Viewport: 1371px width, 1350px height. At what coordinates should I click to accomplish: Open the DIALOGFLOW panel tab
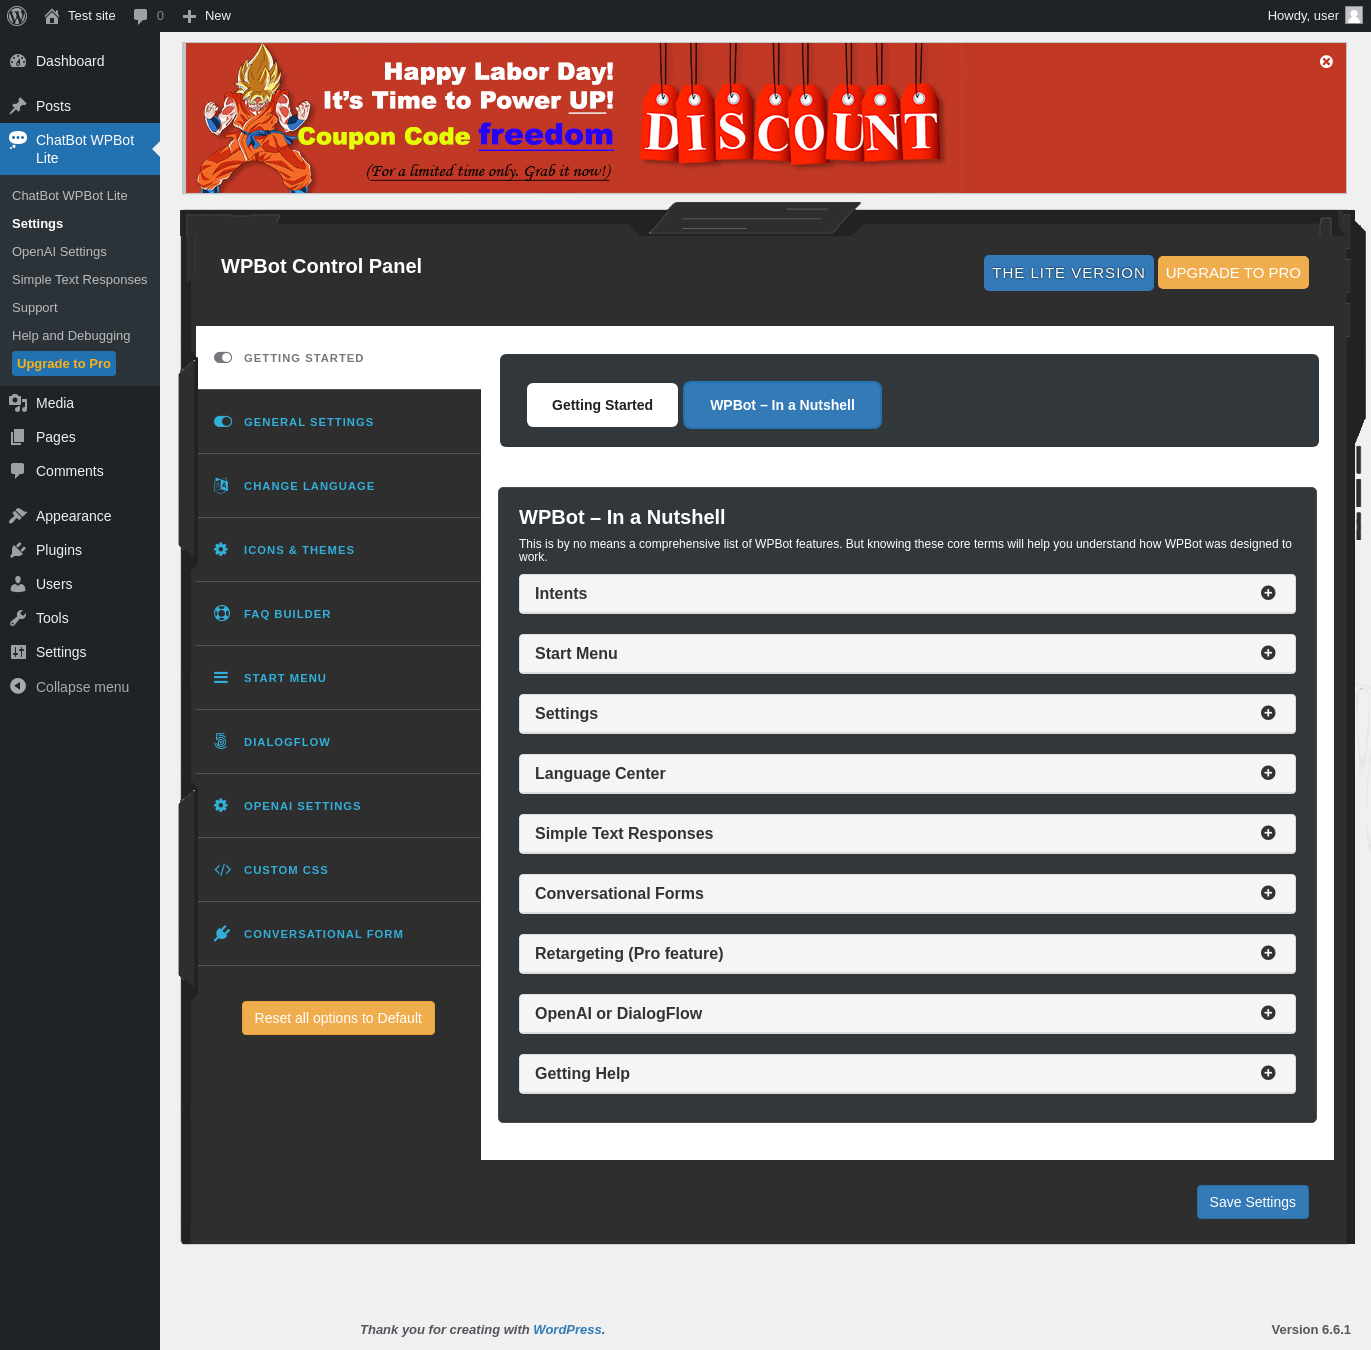339,742
